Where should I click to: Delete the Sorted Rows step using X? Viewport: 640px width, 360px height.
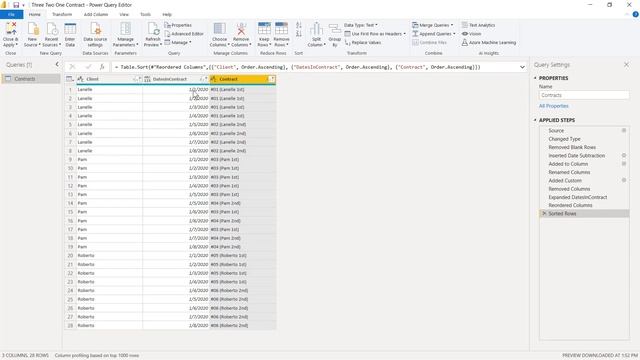coord(544,213)
